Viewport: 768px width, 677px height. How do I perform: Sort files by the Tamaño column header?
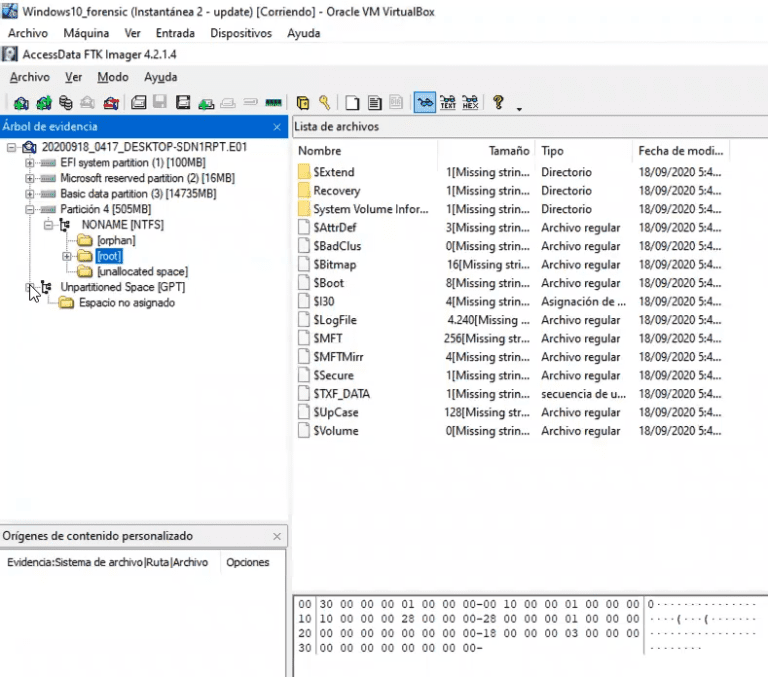[x=508, y=151]
